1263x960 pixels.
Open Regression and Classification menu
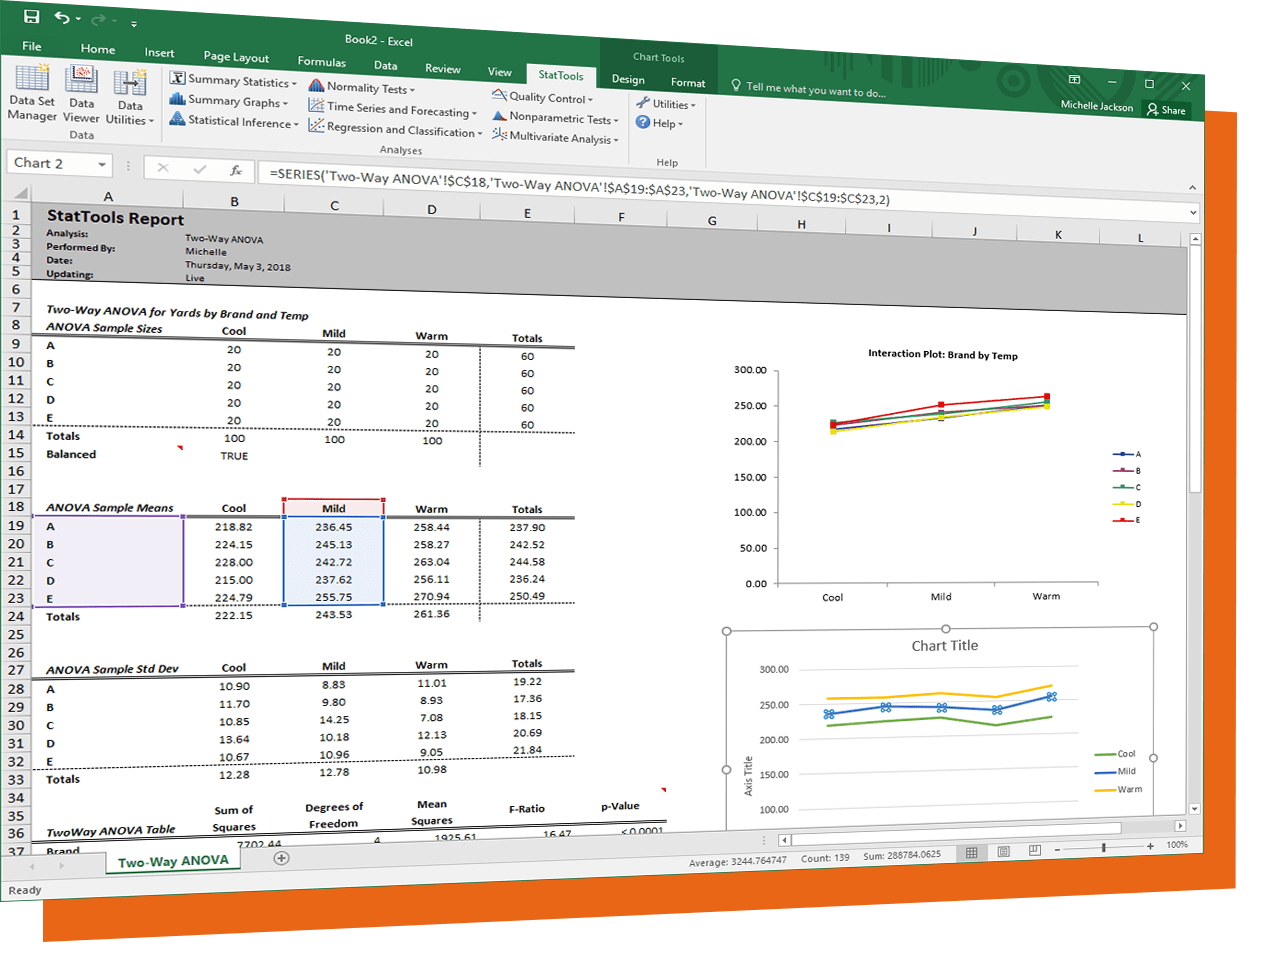(x=395, y=129)
